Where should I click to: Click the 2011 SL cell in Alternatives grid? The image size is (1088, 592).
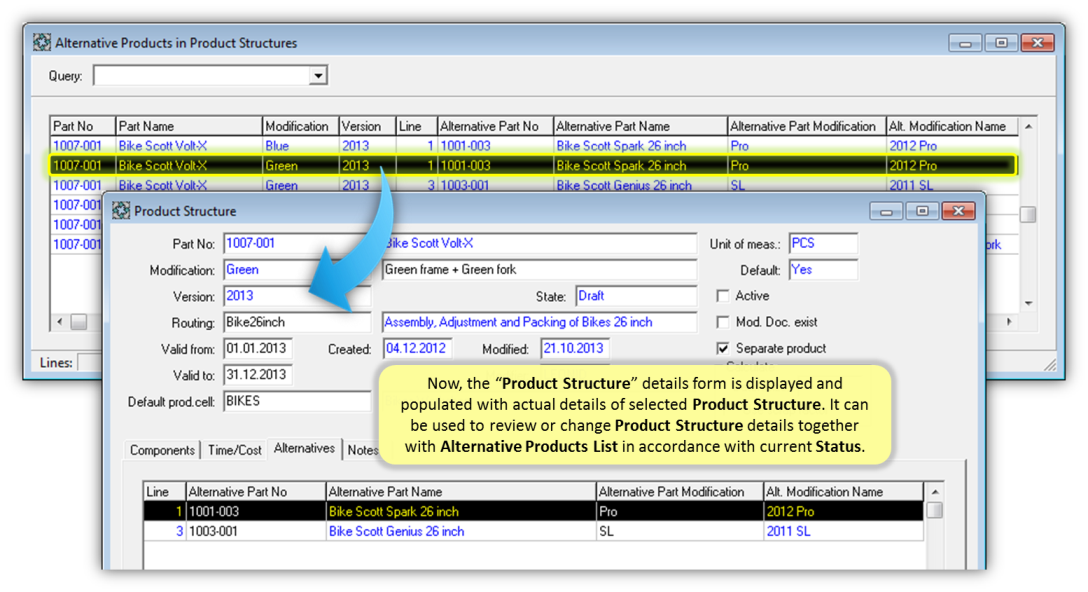tap(843, 531)
